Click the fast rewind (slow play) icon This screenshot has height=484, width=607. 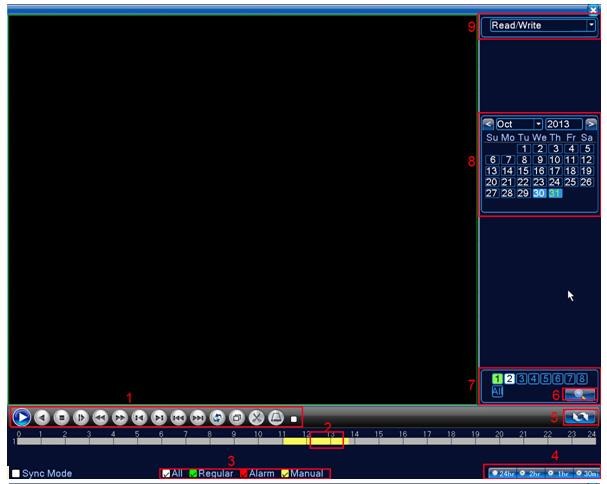coord(100,417)
